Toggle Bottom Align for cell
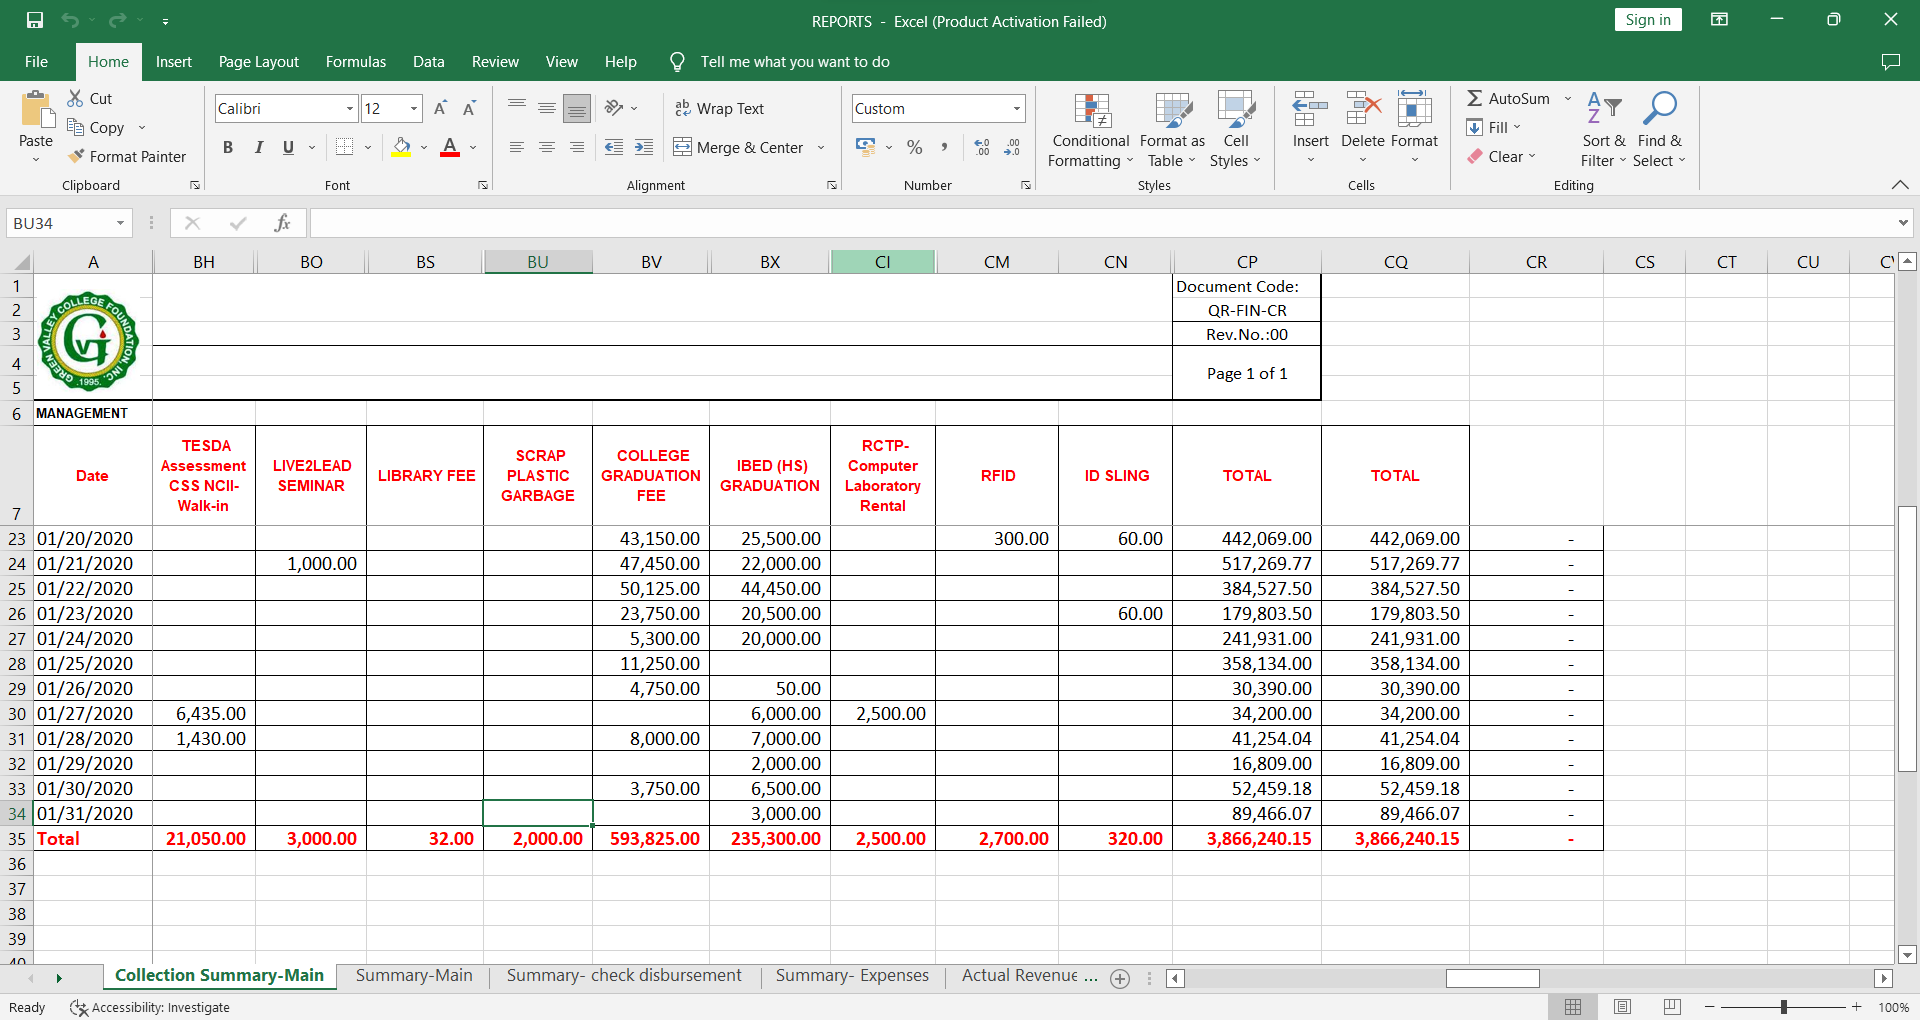This screenshot has width=1920, height=1020. click(x=576, y=108)
